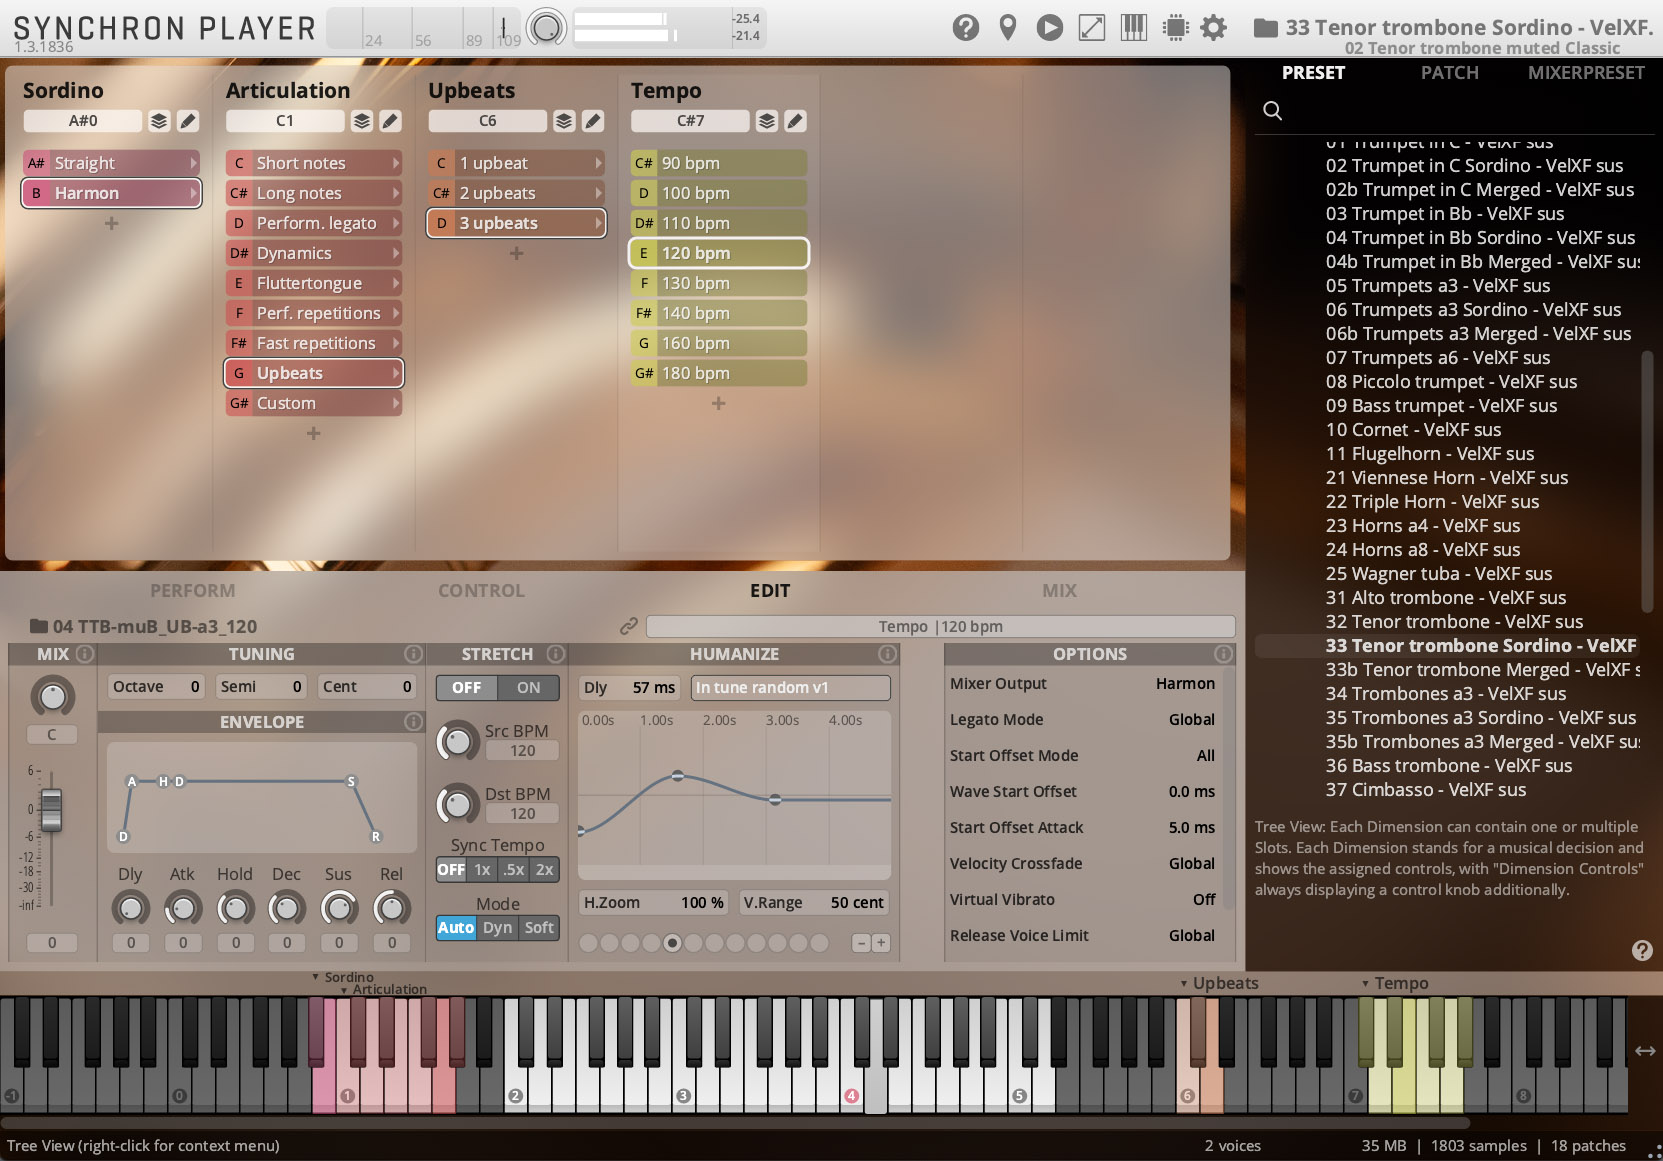Set Sync Tempo to .5x
Image resolution: width=1663 pixels, height=1161 pixels.
513,870
